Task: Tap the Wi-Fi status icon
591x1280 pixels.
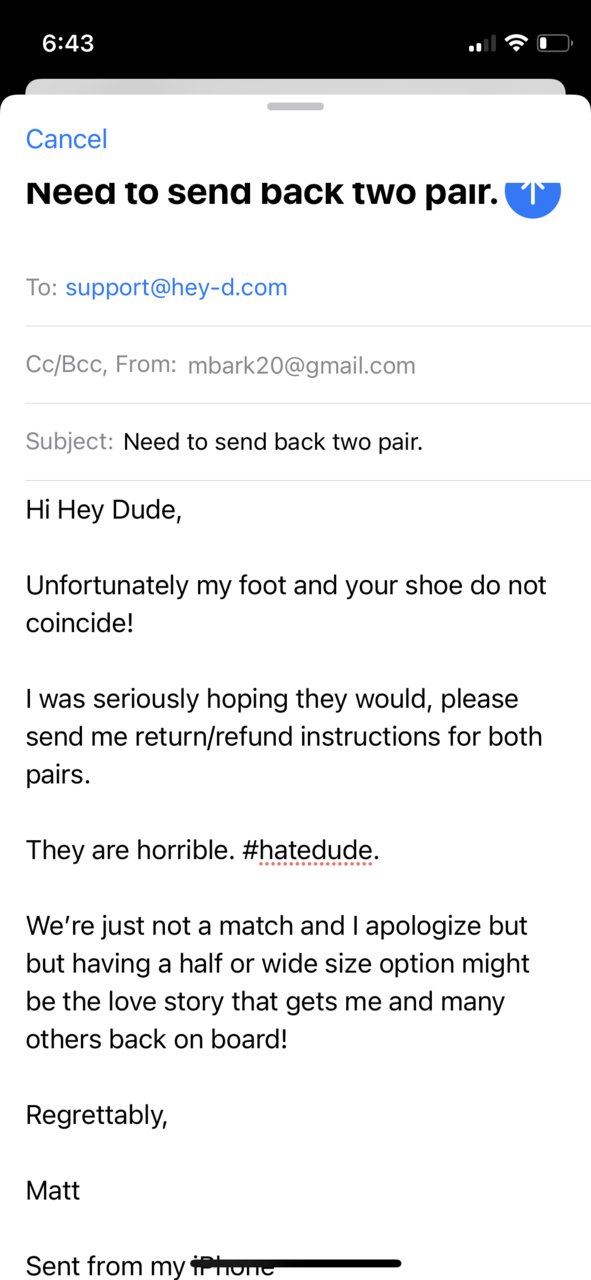Action: click(x=516, y=43)
